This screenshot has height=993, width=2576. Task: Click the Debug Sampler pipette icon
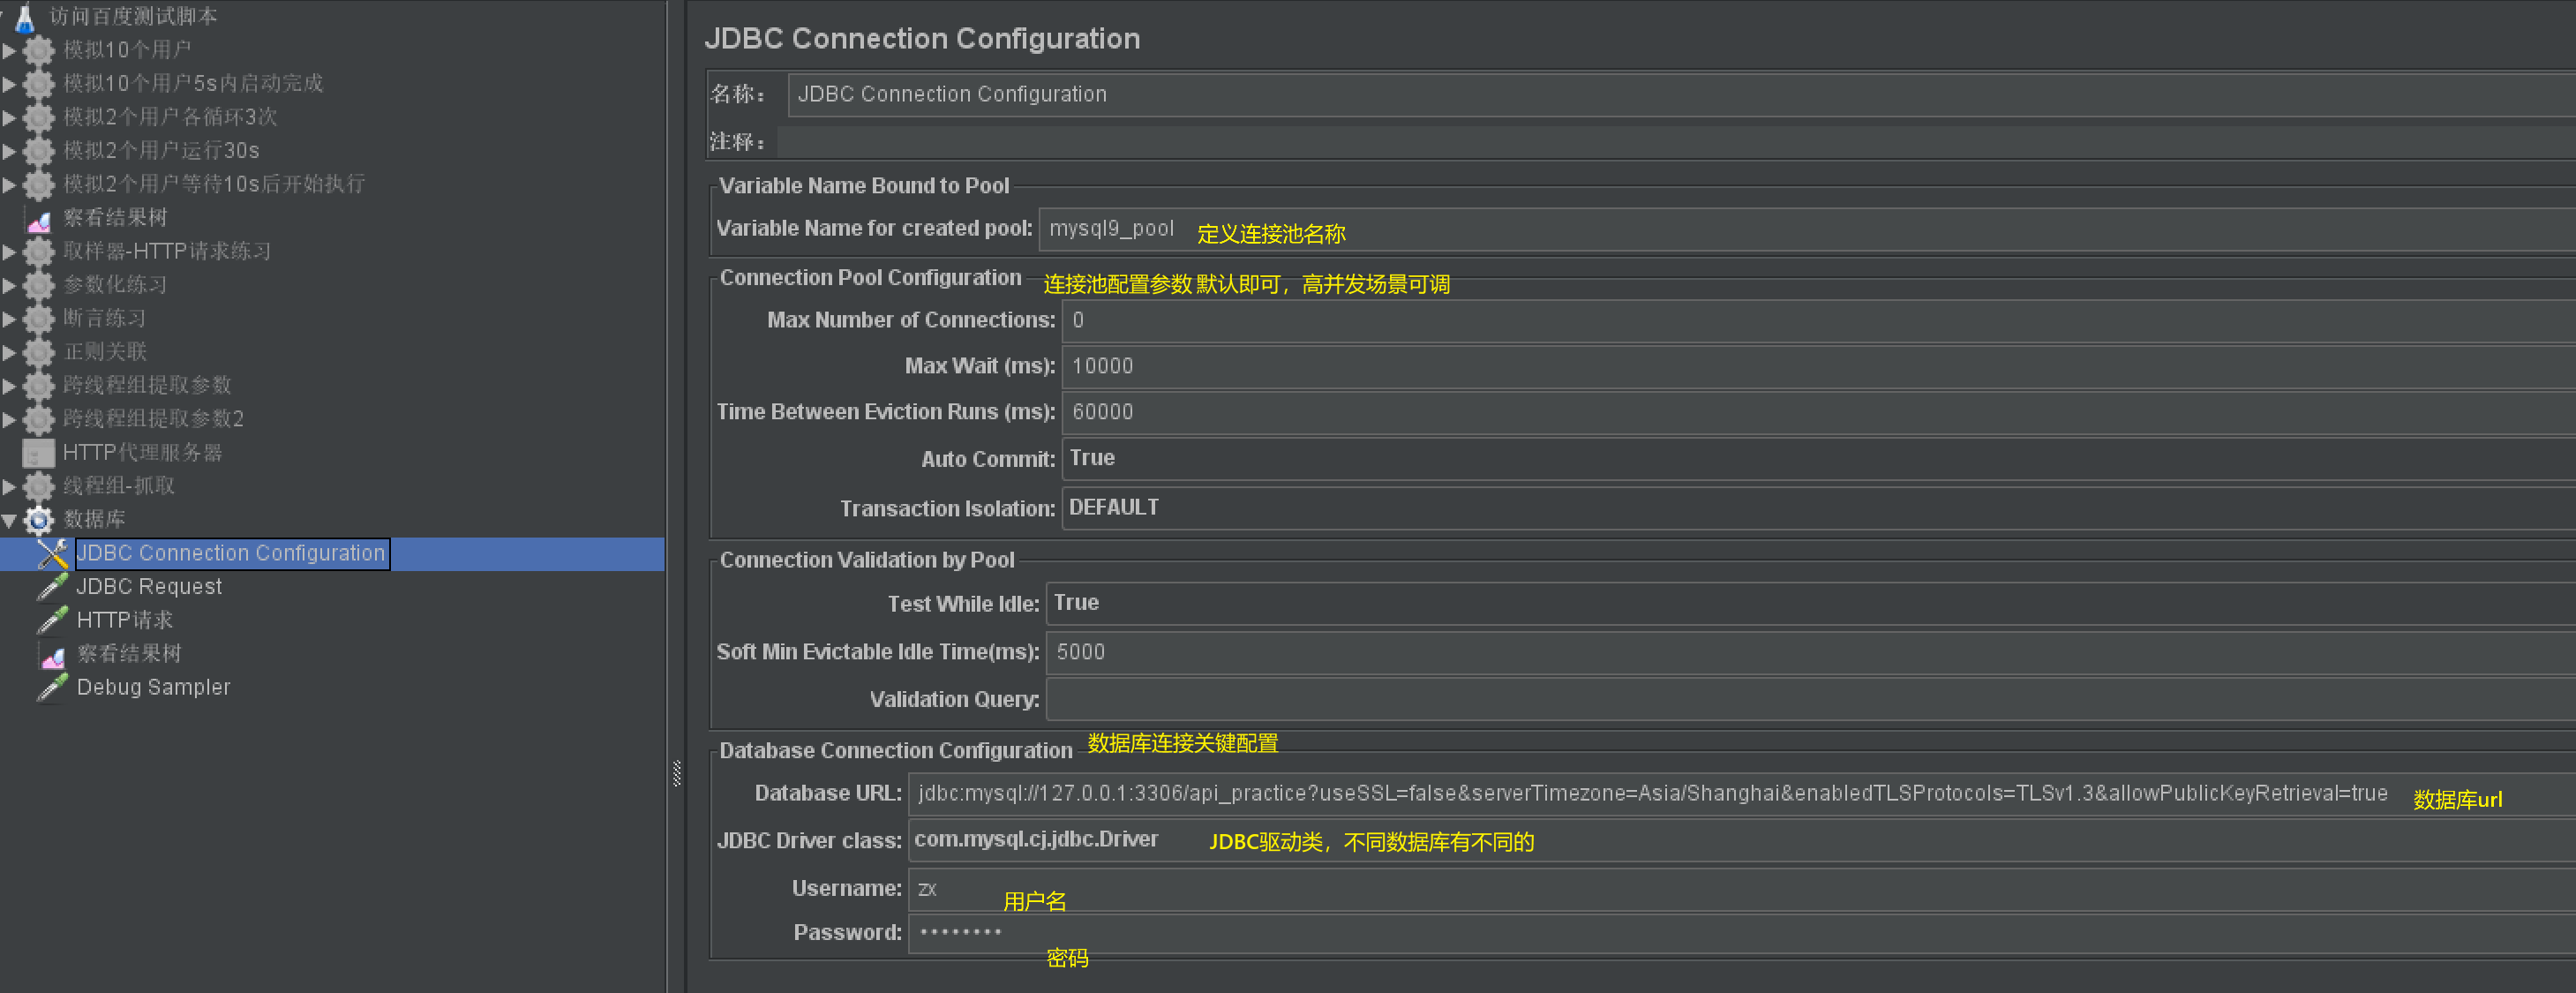[x=52, y=688]
